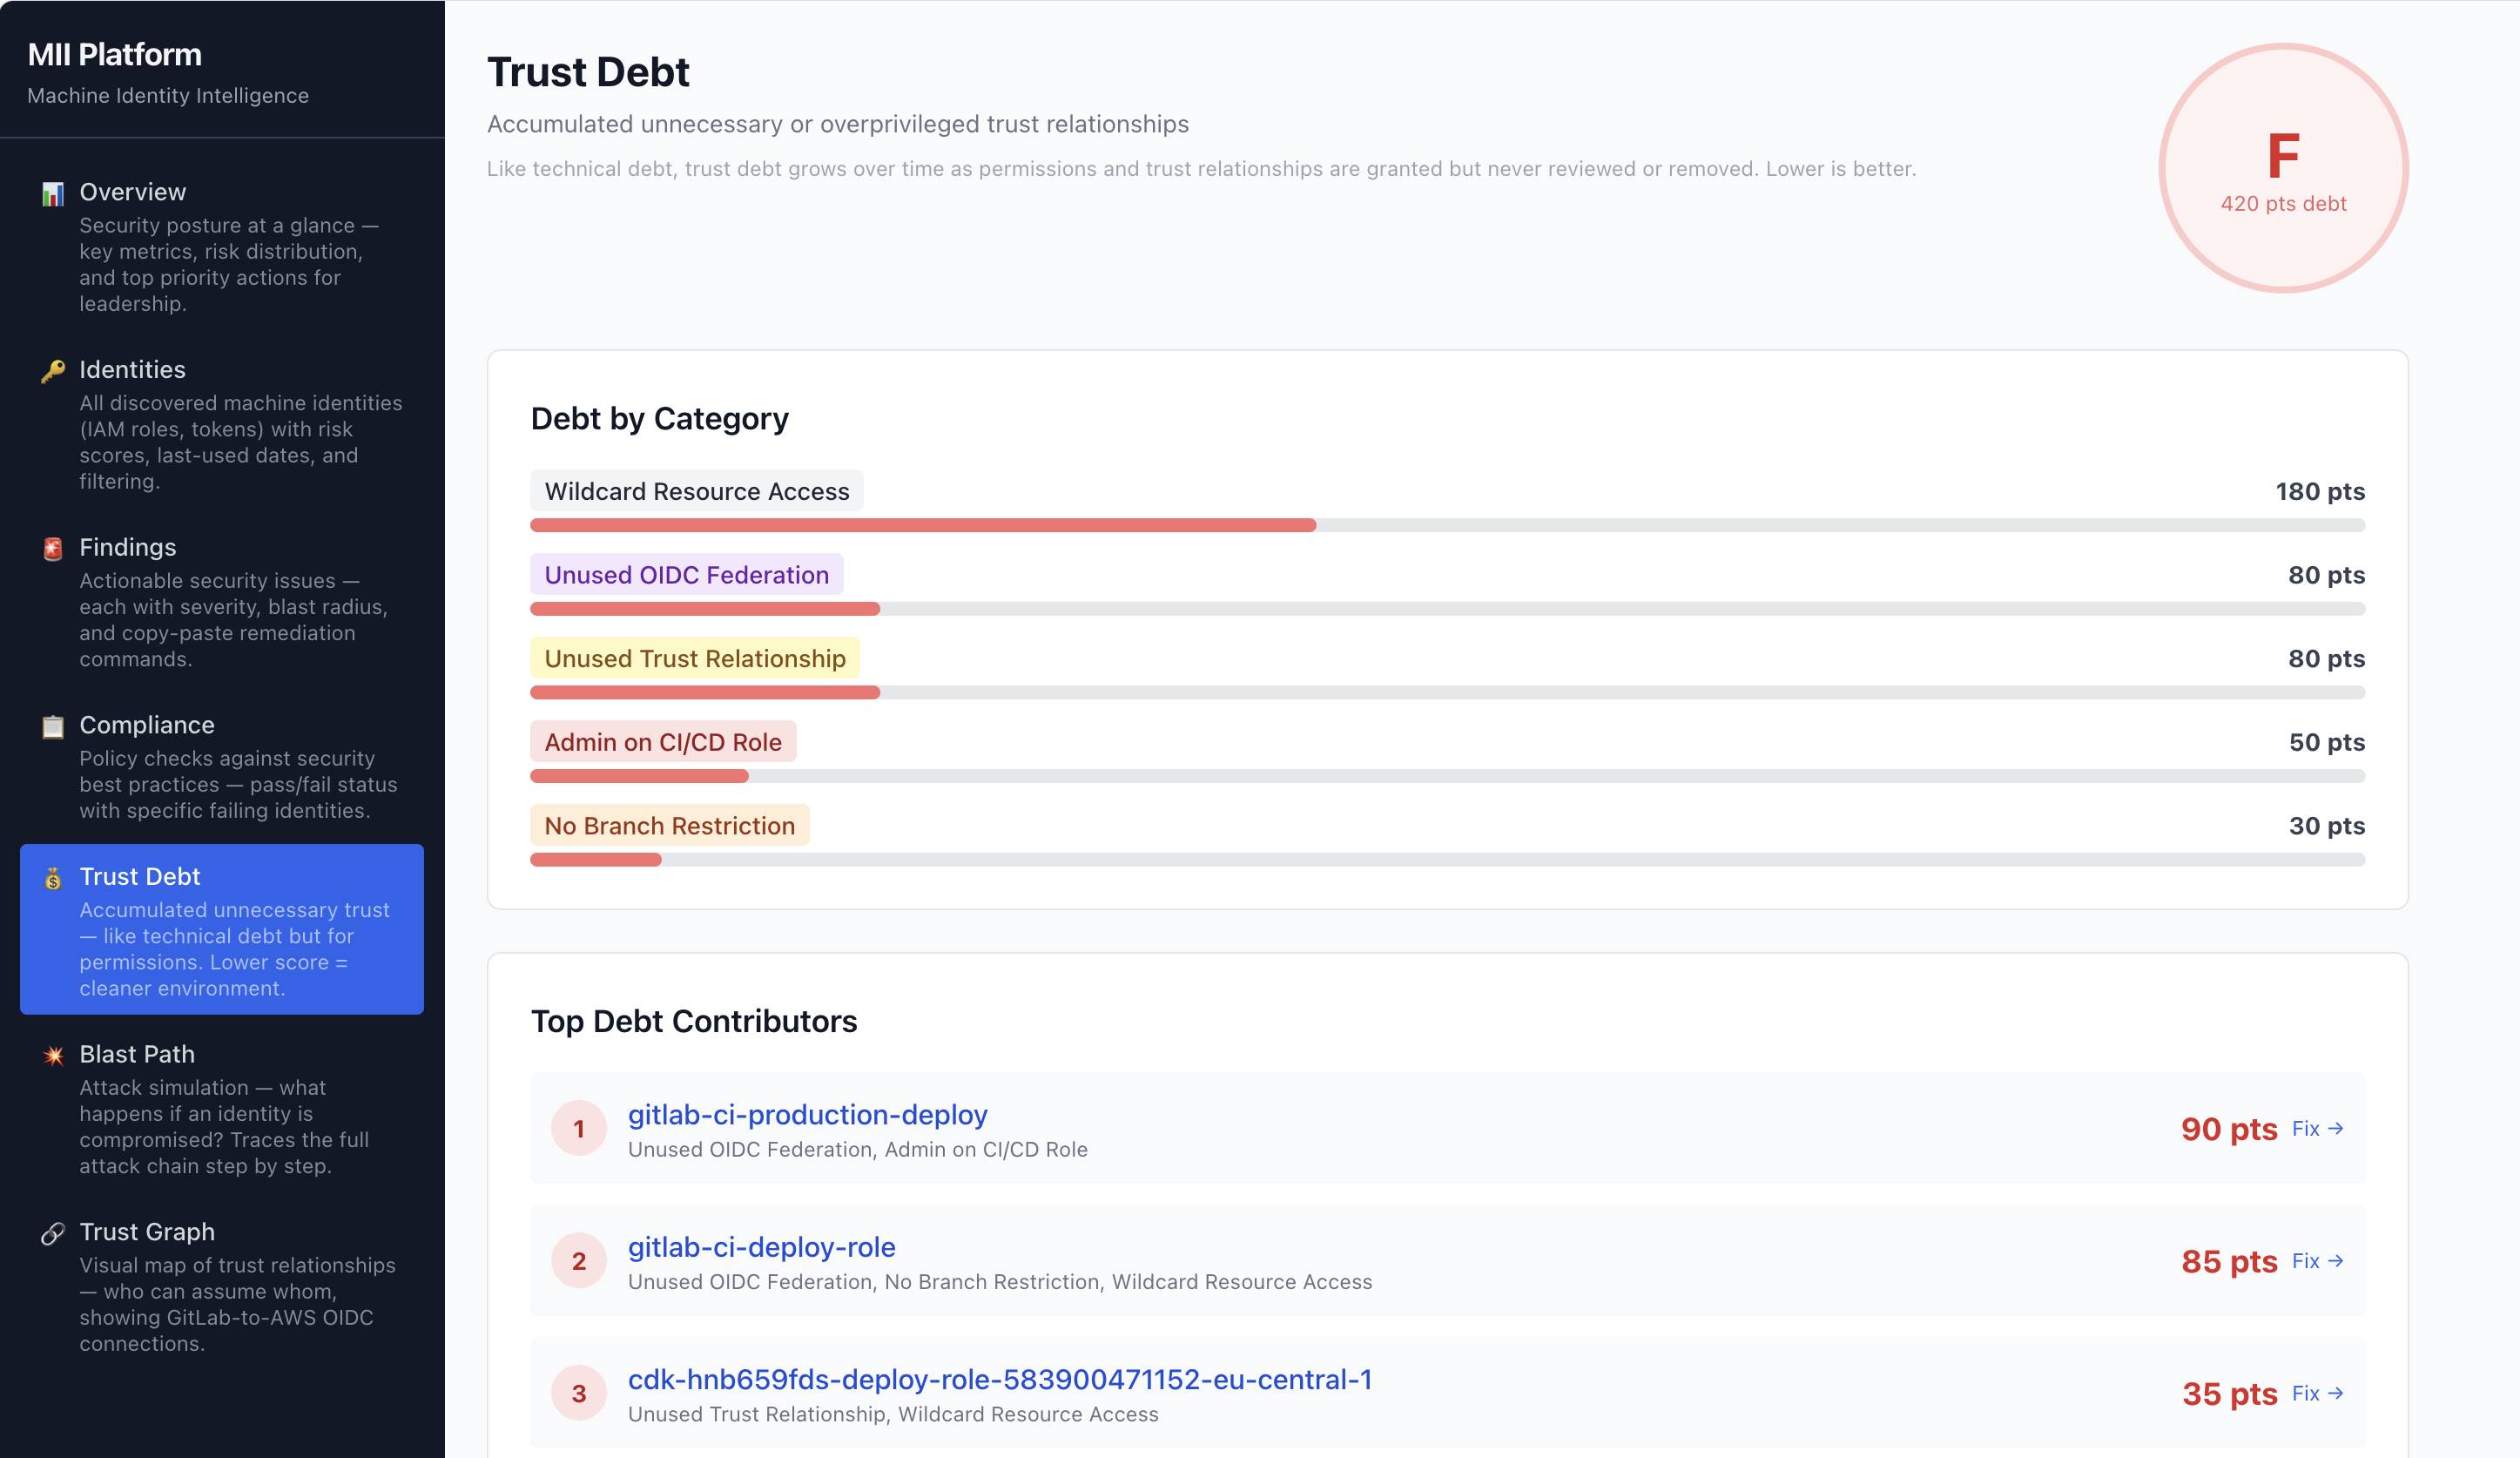Click the 30 pts value

tap(2327, 826)
